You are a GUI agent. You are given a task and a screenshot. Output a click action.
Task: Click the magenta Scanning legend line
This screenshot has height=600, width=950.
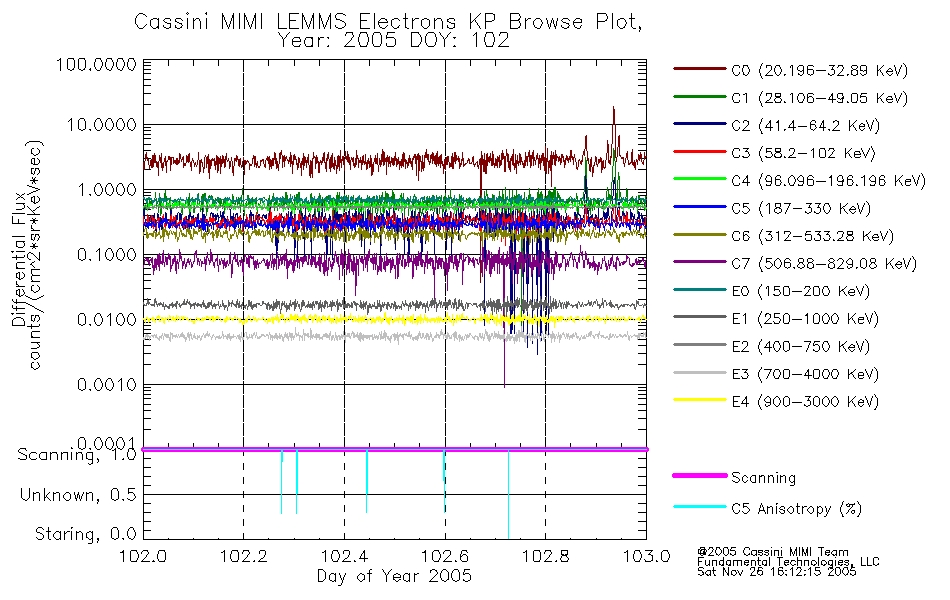pos(700,476)
